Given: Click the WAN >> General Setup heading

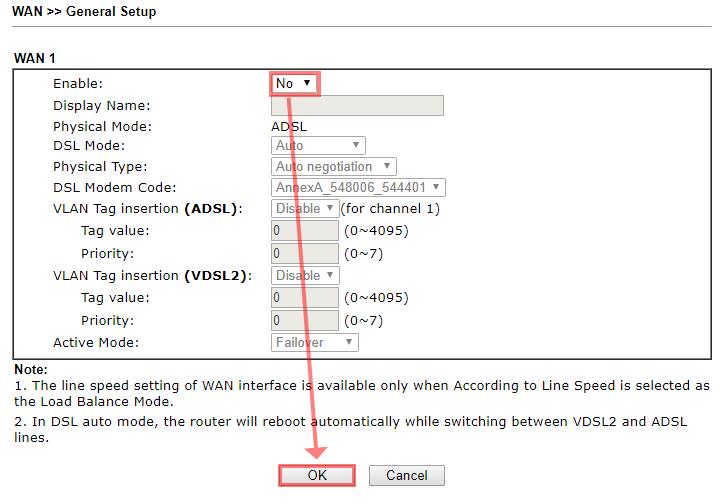Looking at the screenshot, I should click(x=84, y=12).
